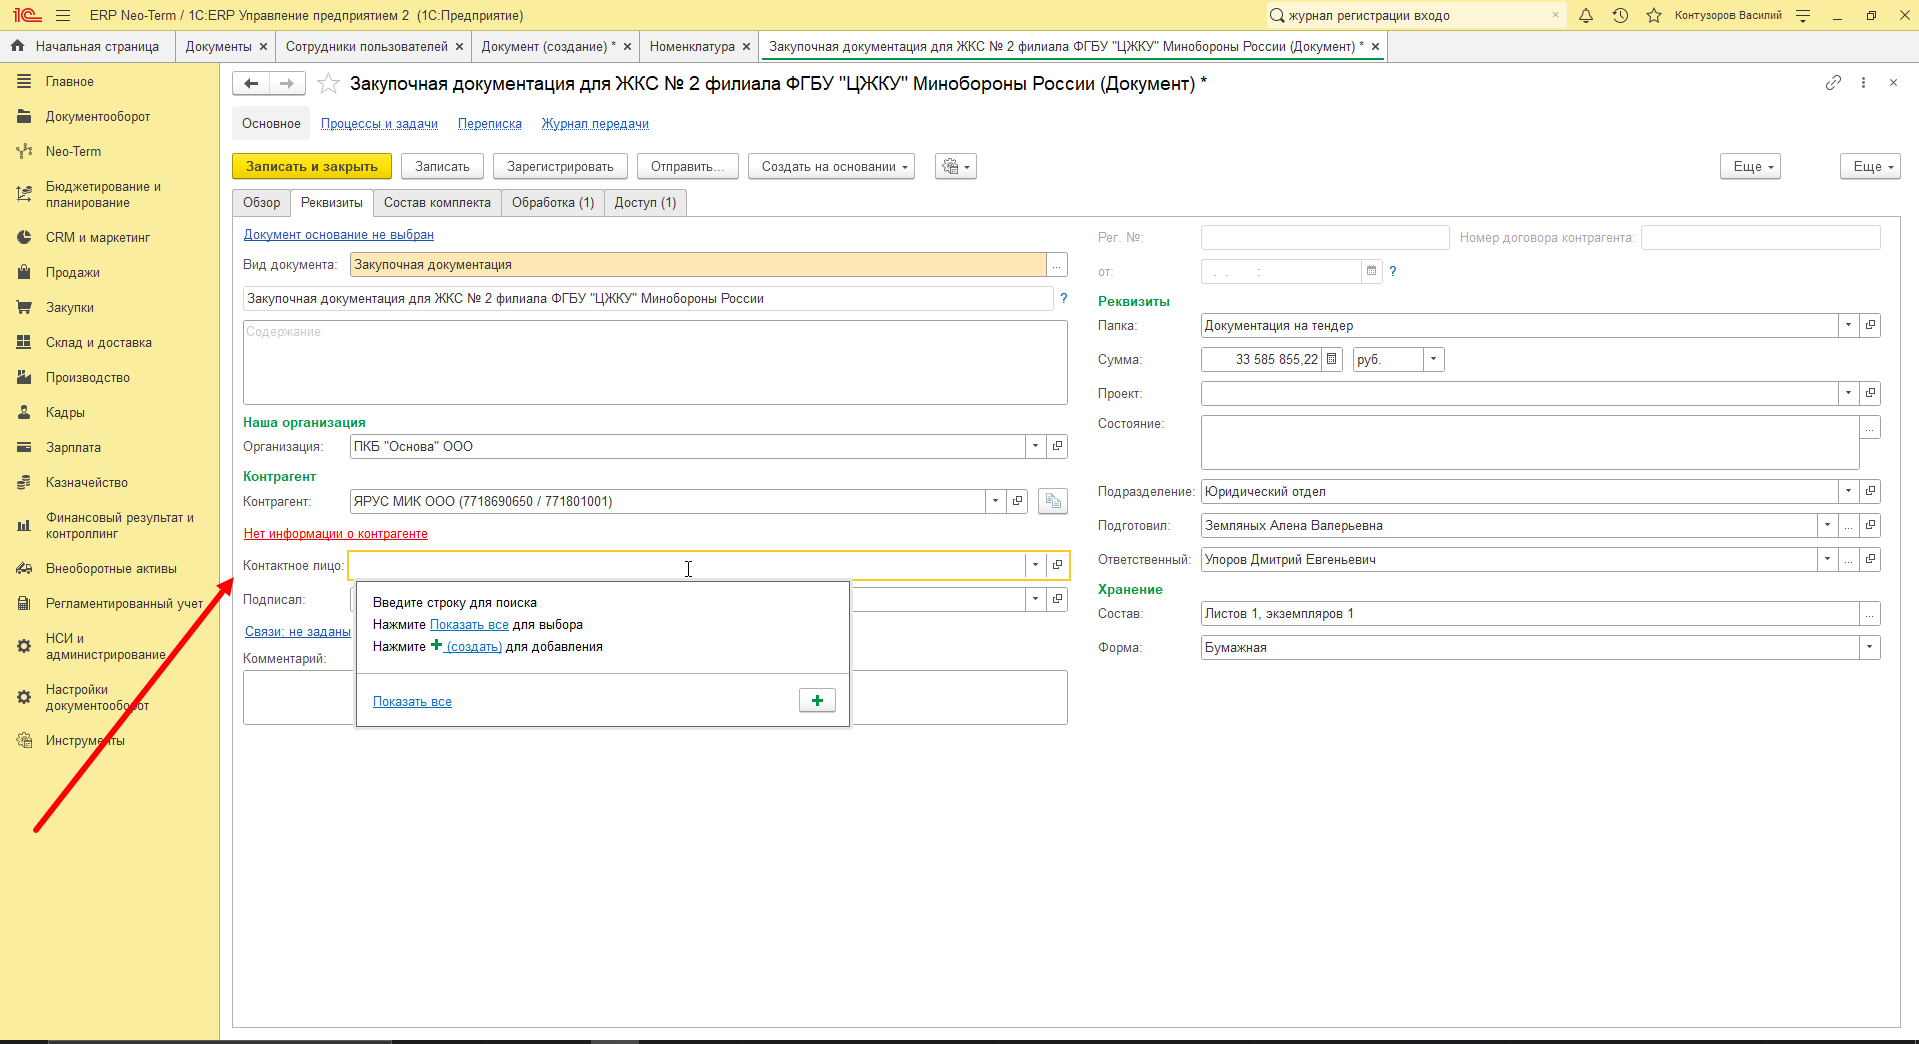This screenshot has height=1044, width=1919.
Task: Click the Зарегистрировать button
Action: 560,166
